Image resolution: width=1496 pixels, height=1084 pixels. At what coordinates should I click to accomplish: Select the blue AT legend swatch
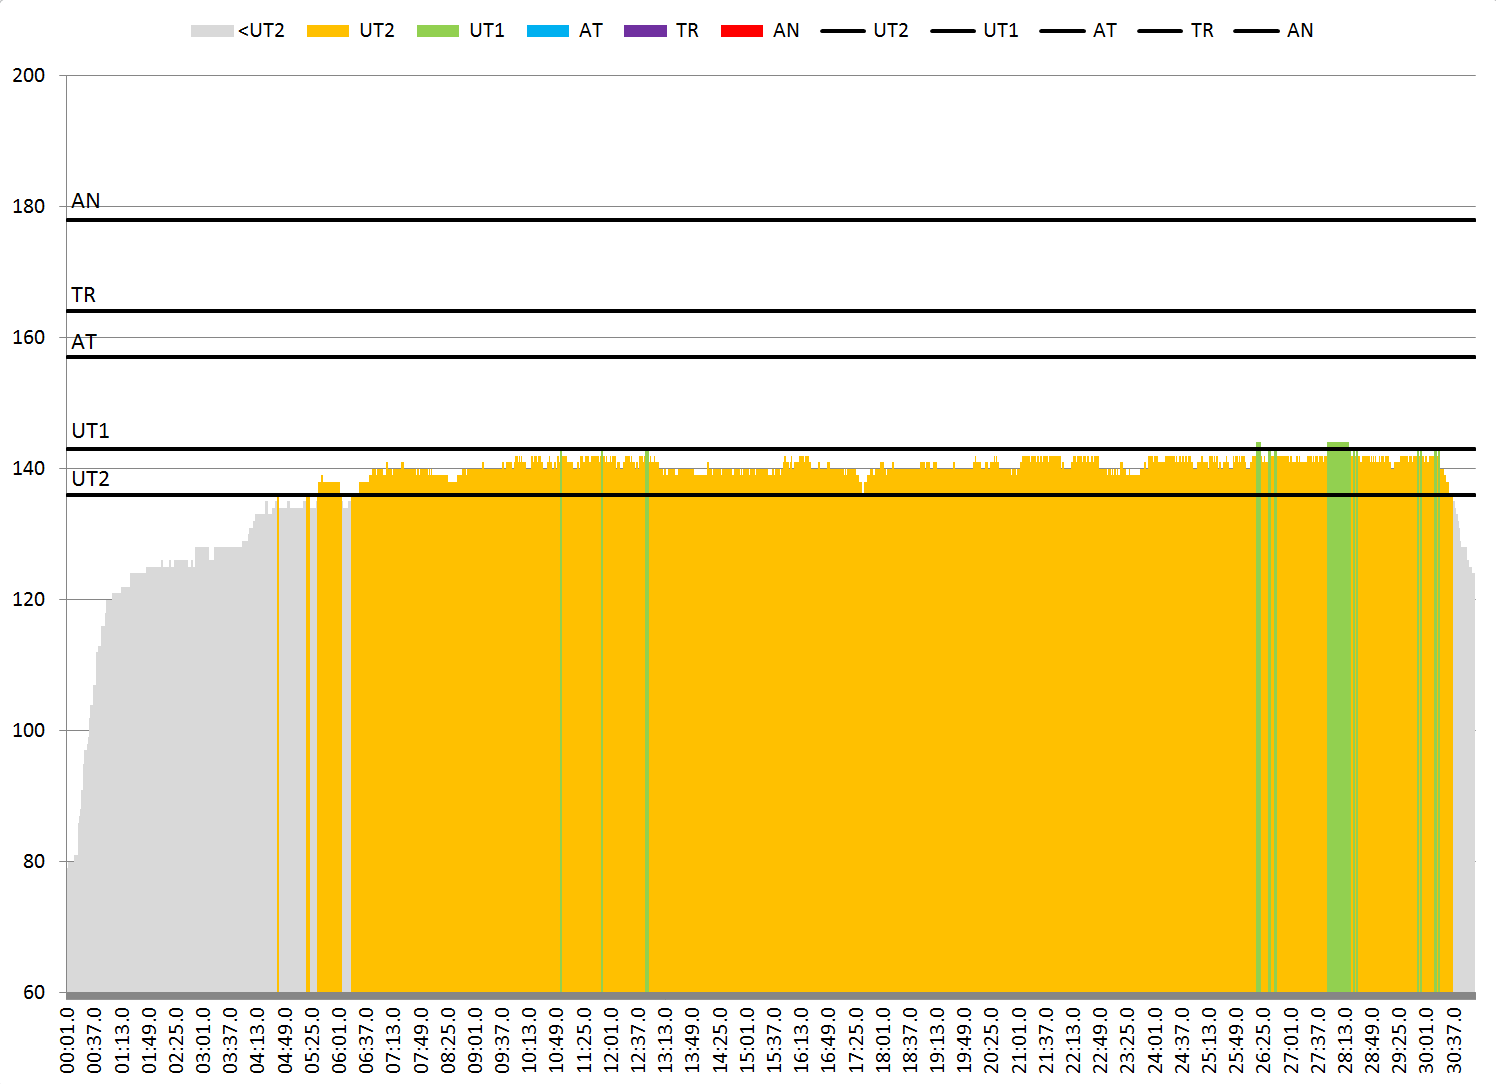547,31
